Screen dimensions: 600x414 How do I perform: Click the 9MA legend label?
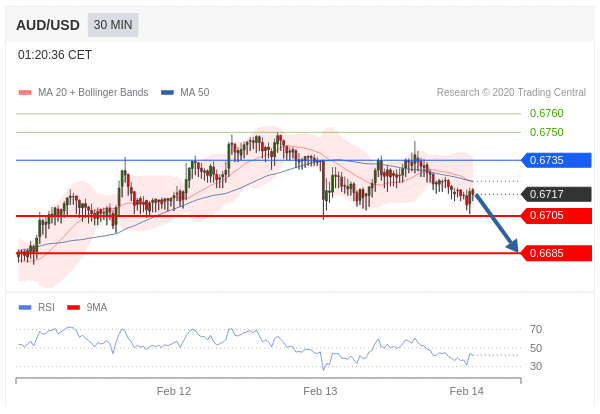(x=96, y=307)
